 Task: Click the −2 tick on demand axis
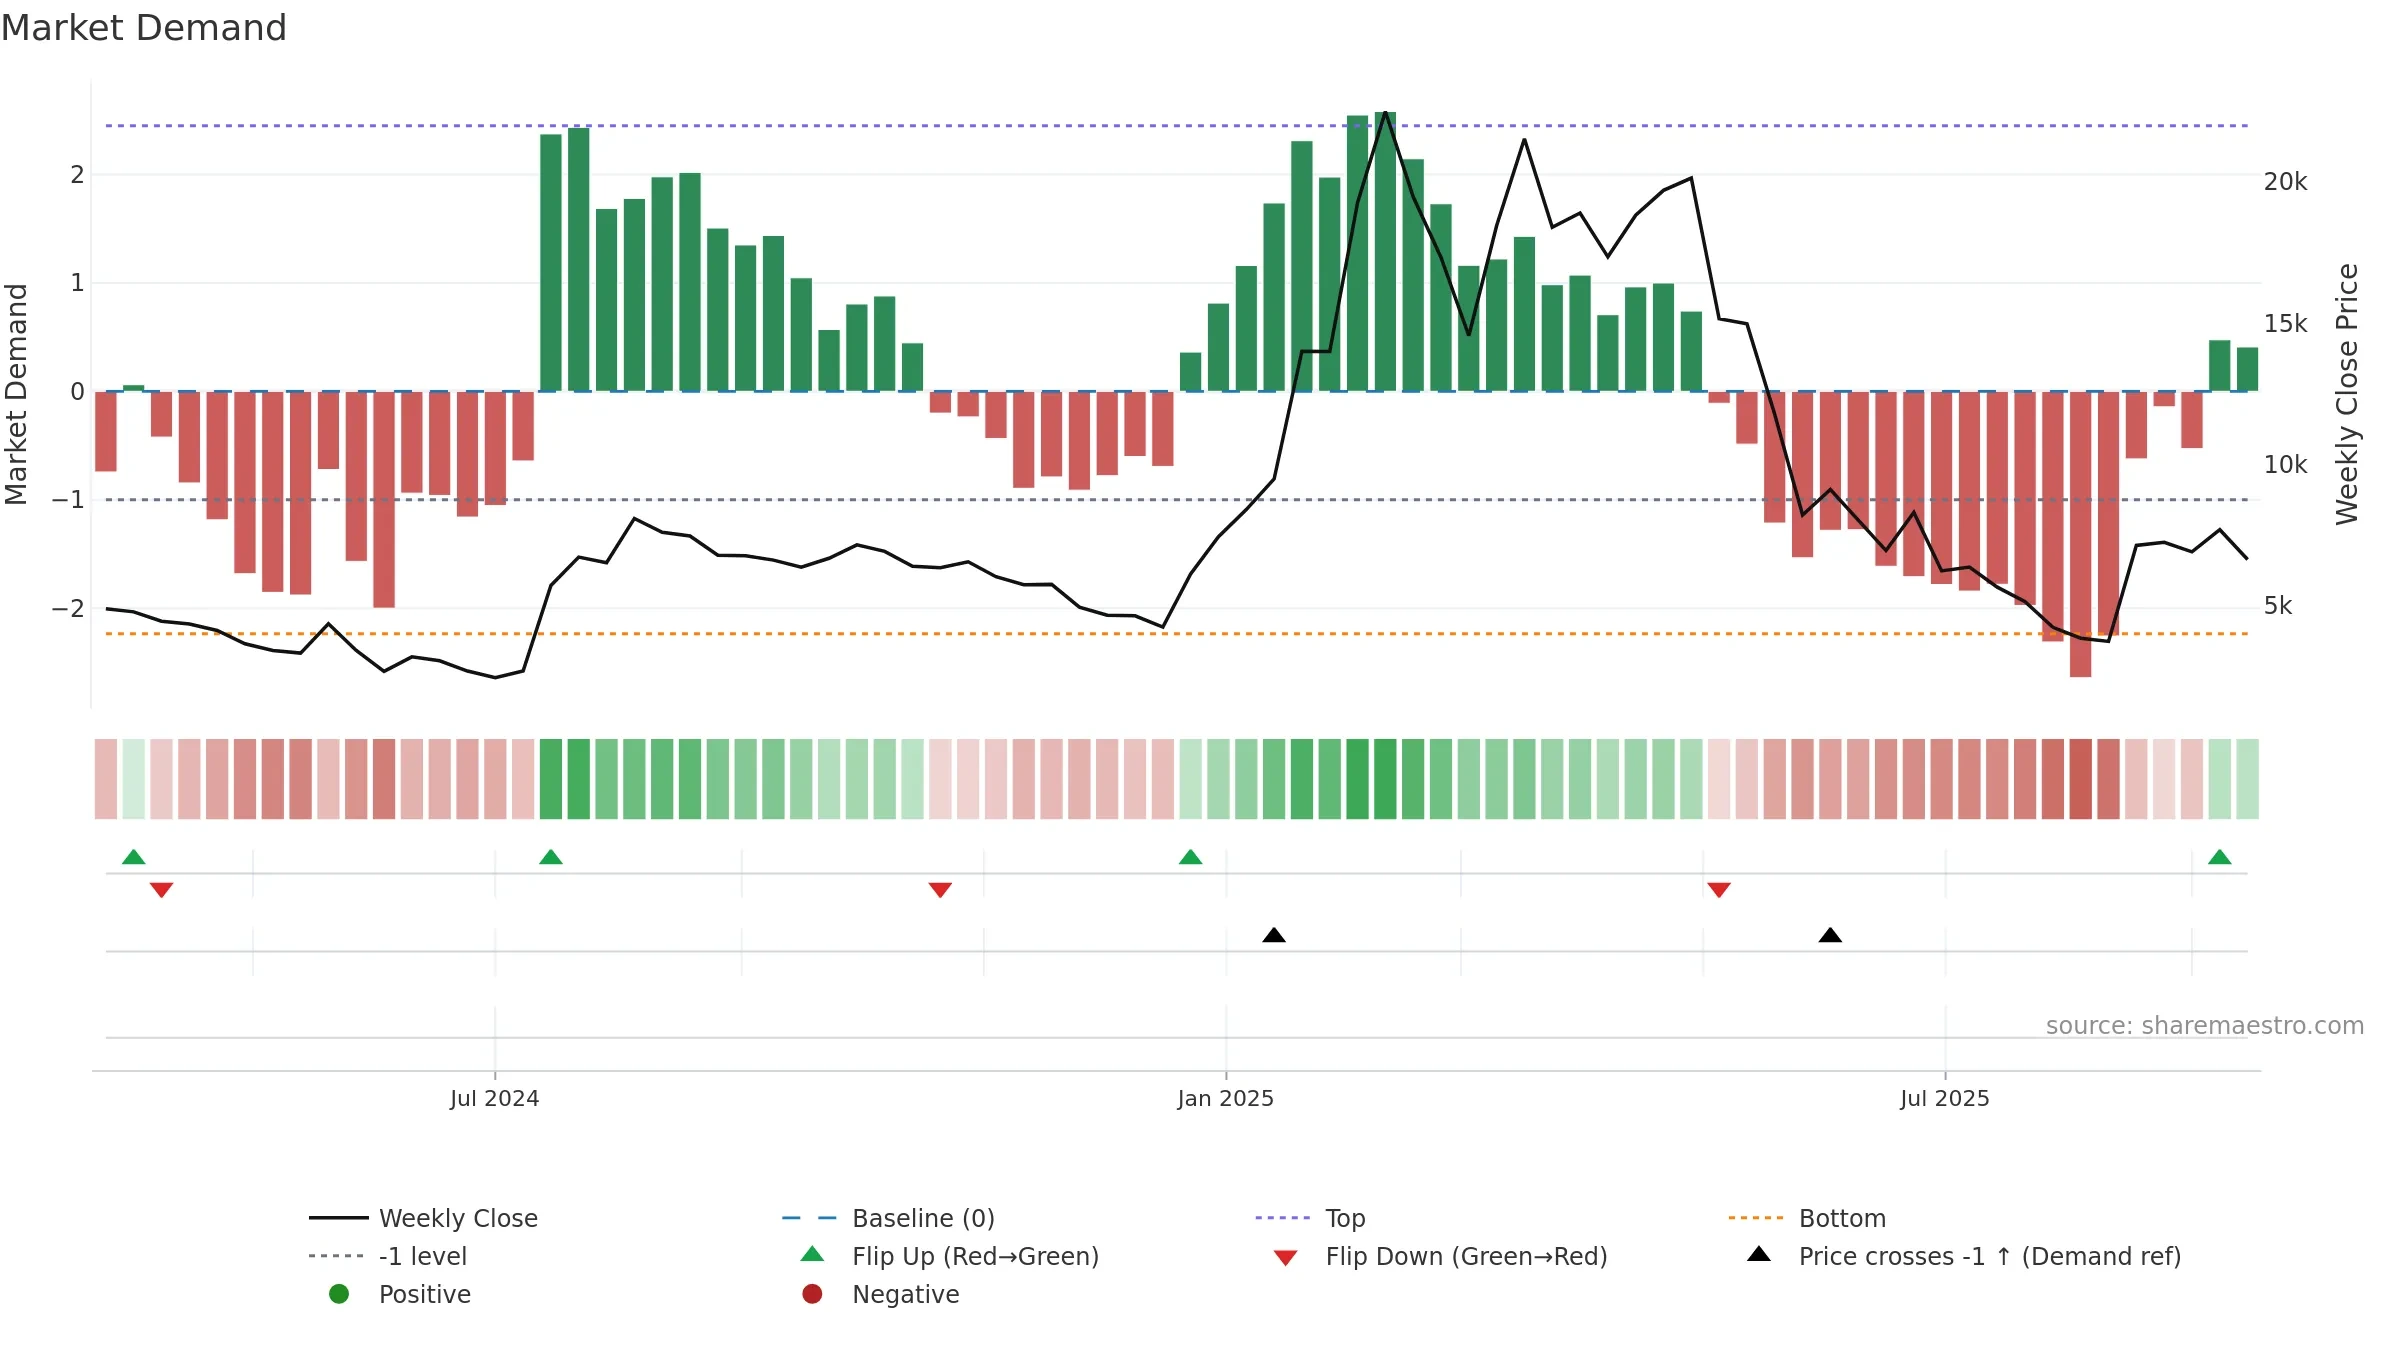(x=68, y=609)
